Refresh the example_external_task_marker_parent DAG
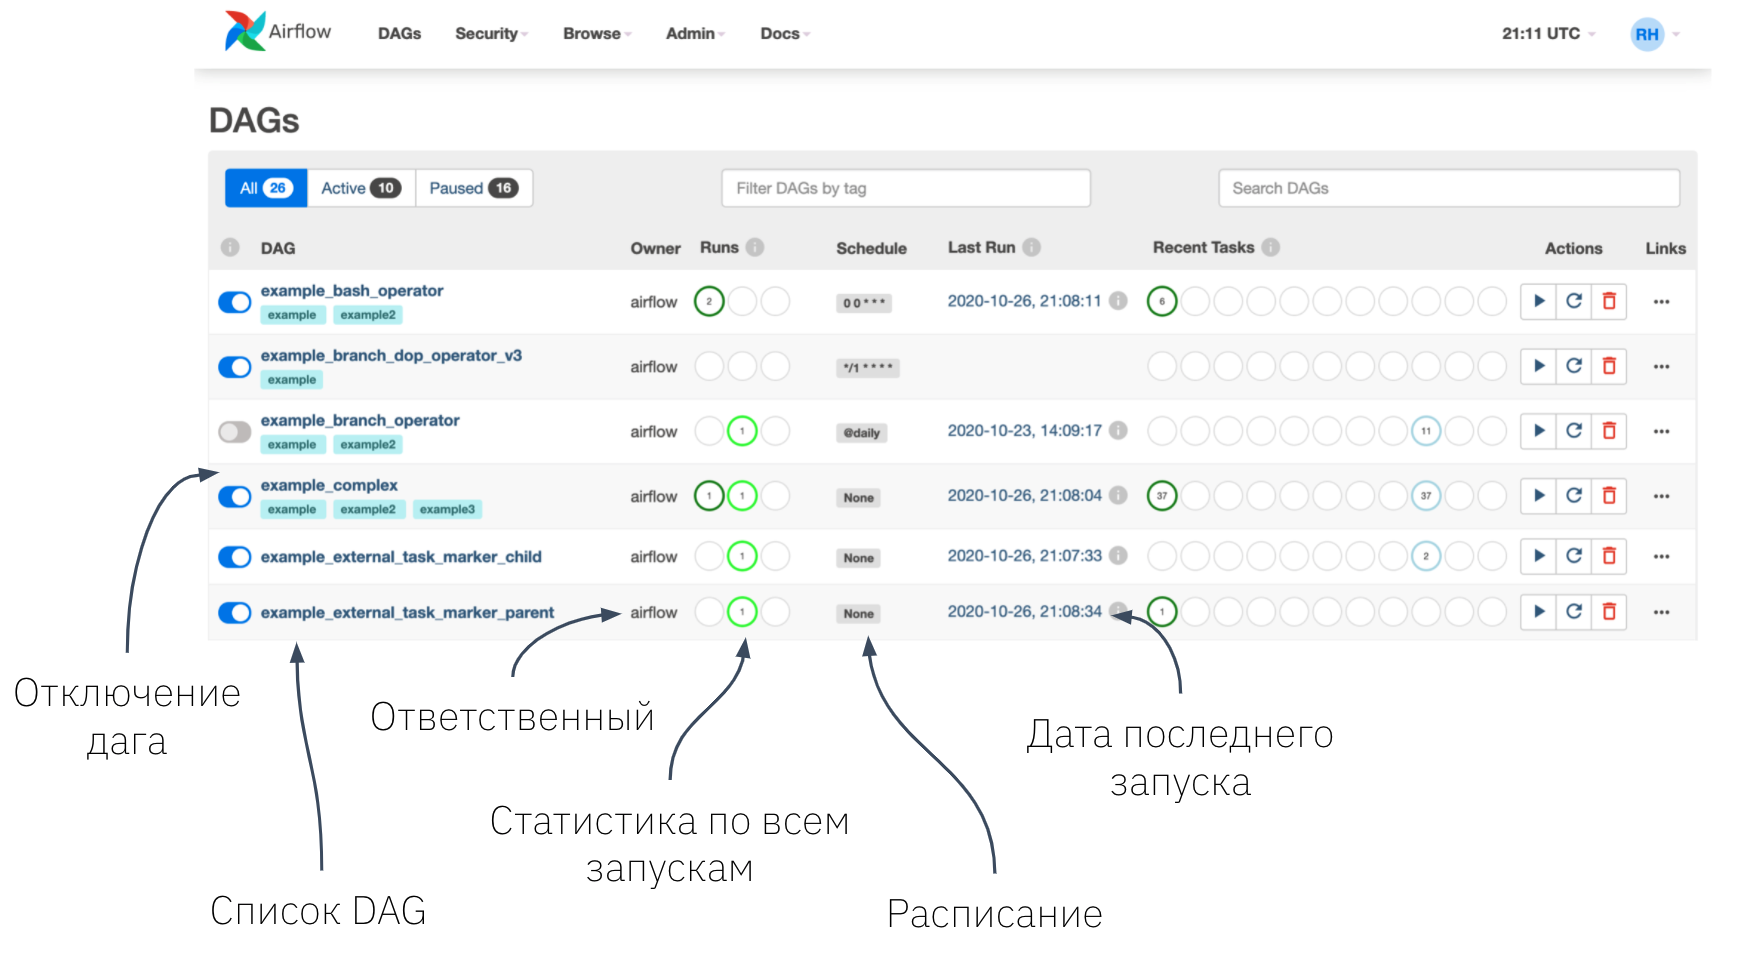The image size is (1756, 956). pyautogui.click(x=1574, y=612)
